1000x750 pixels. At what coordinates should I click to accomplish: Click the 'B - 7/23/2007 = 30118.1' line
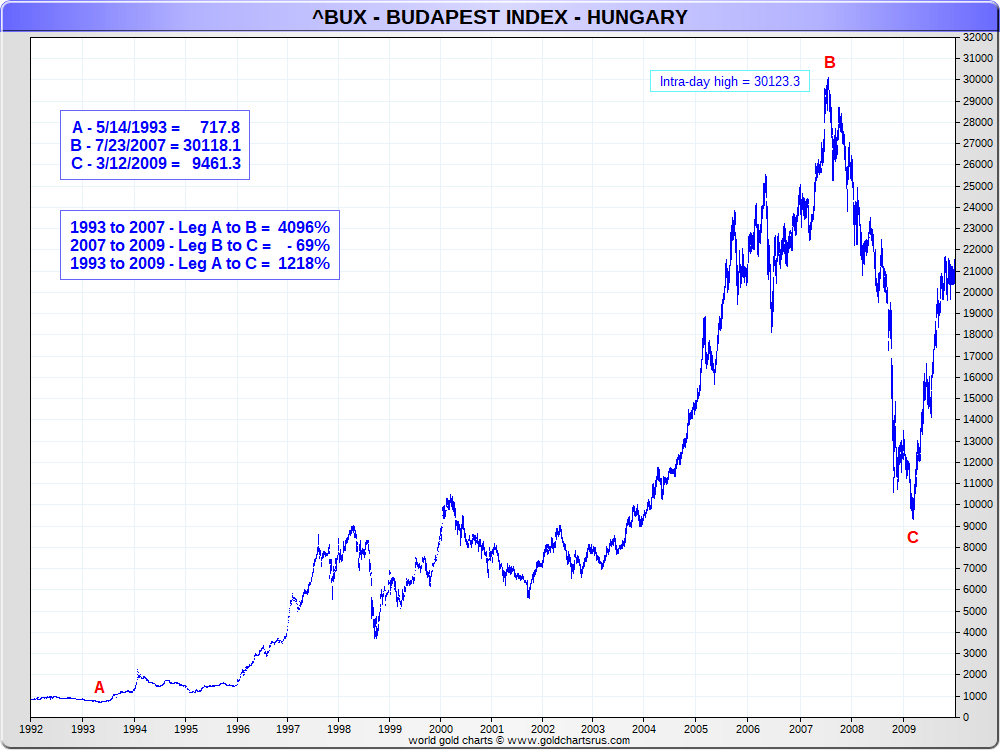click(156, 145)
